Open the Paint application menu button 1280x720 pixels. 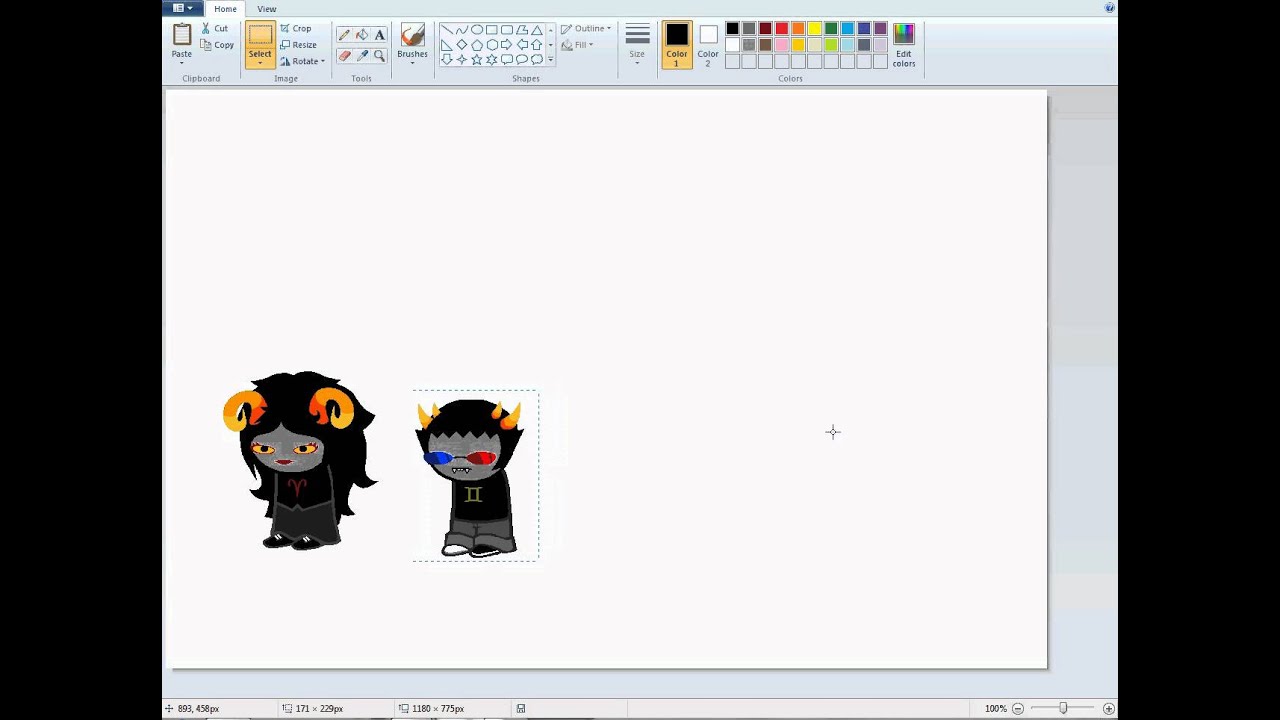(183, 8)
